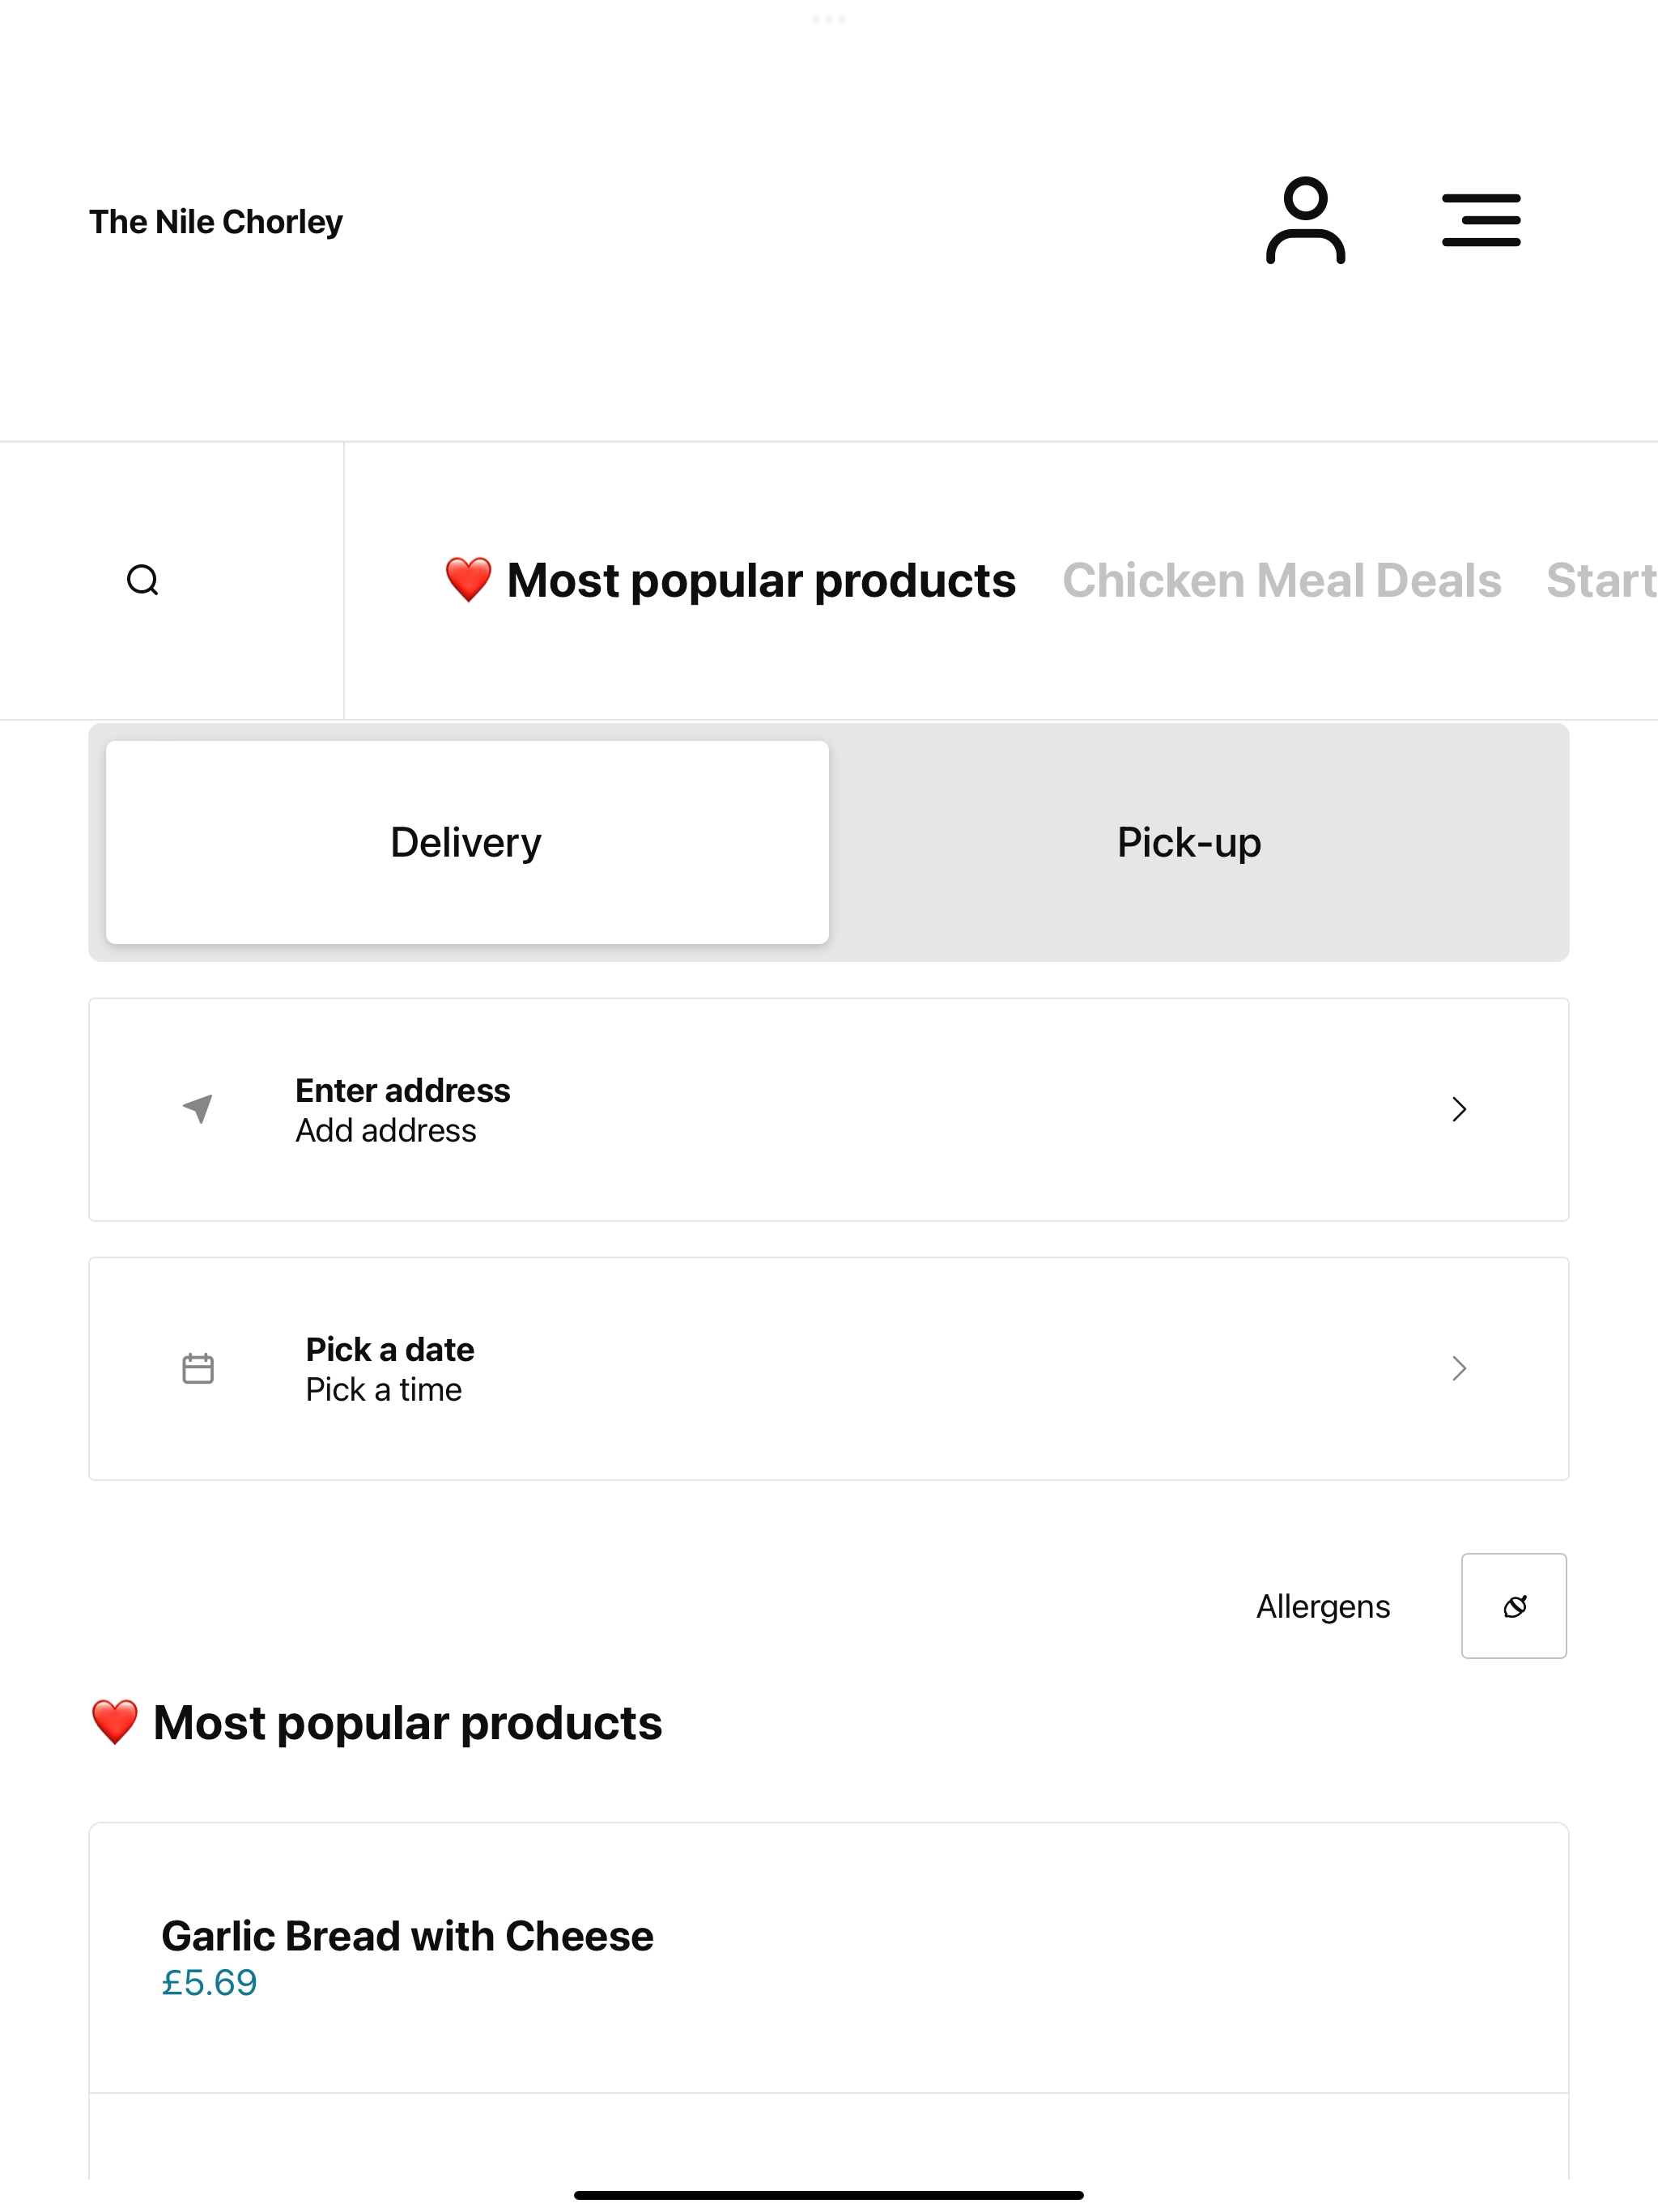Viewport: 1658px width, 2212px height.
Task: Open the allergens filter icon button
Action: [x=1514, y=1606]
